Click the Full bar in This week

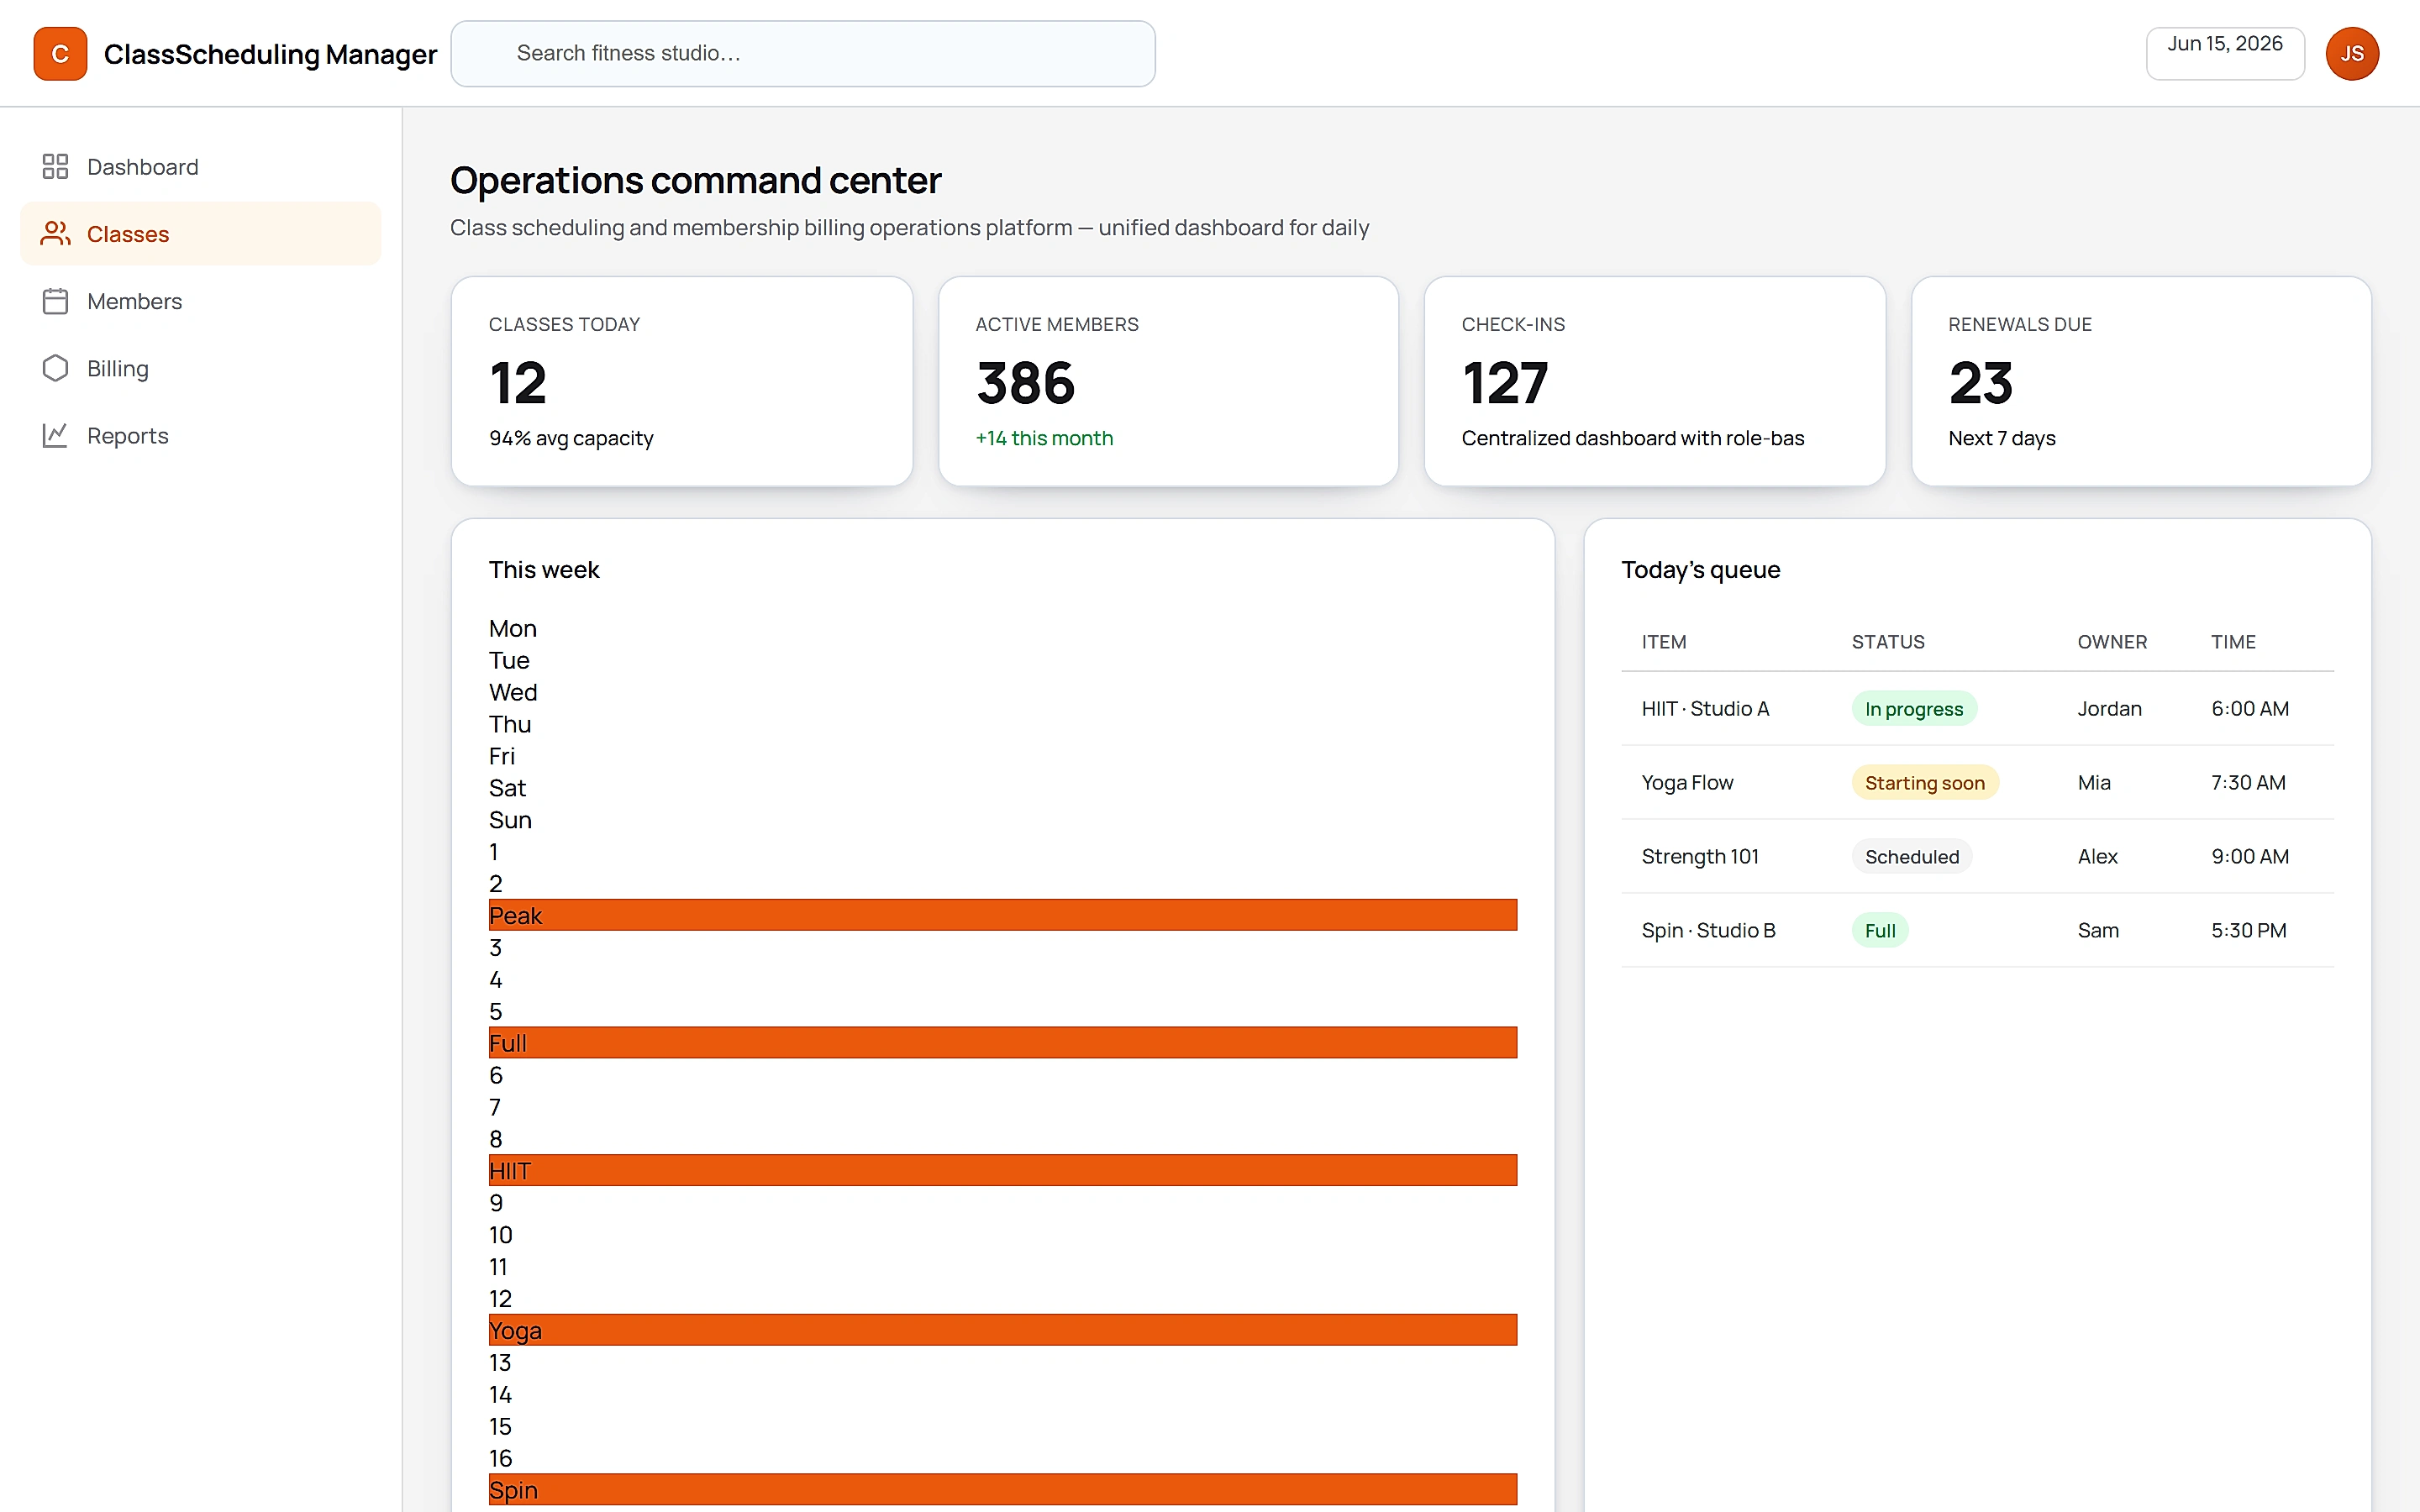[1003, 1043]
